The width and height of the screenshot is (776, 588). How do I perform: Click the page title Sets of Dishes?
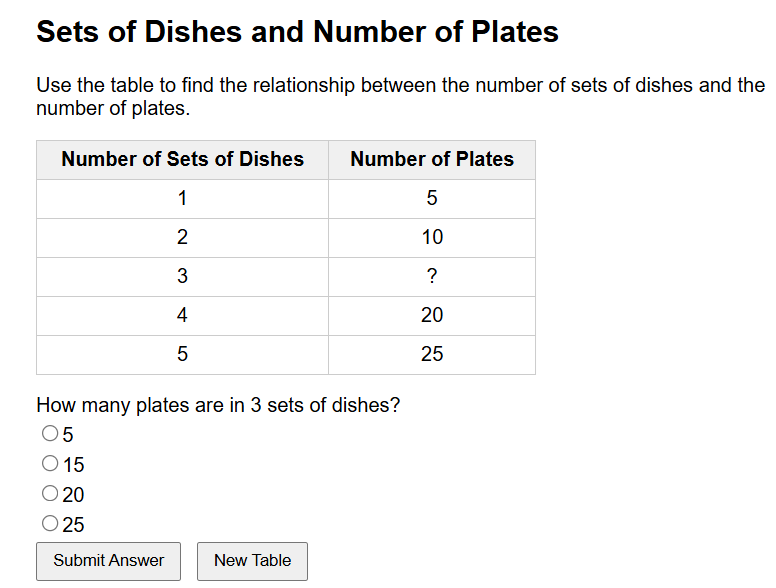click(297, 32)
